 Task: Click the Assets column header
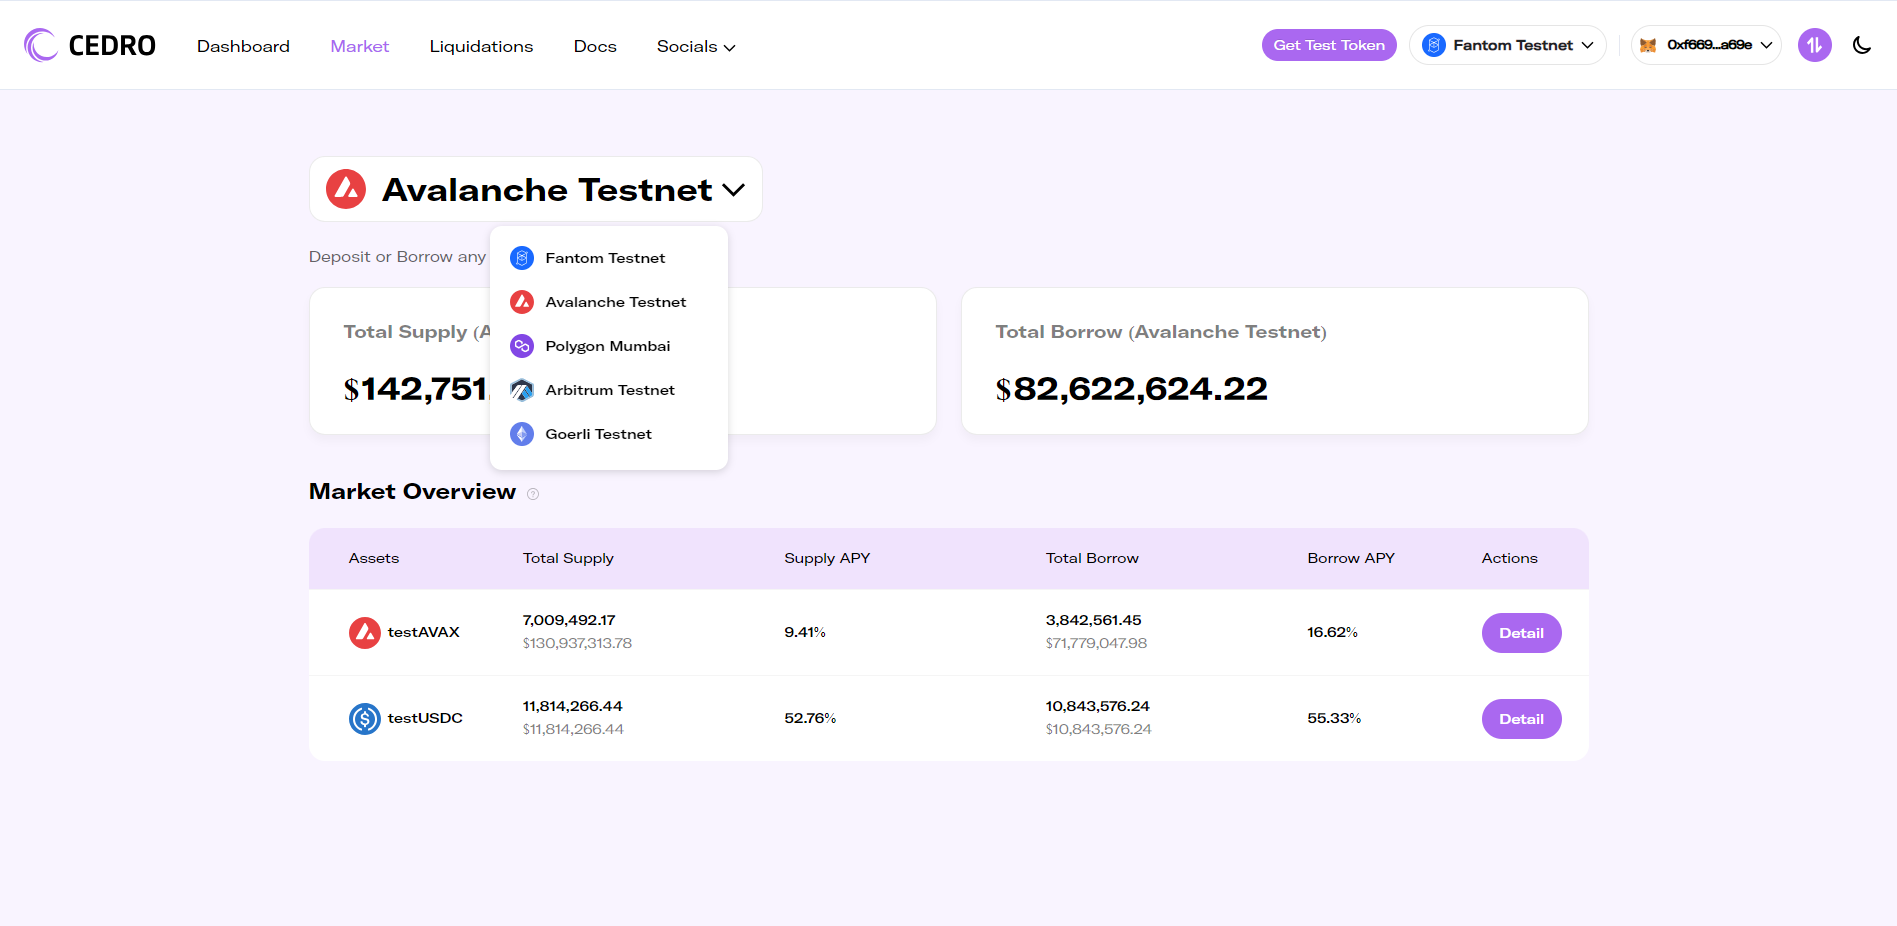[374, 558]
